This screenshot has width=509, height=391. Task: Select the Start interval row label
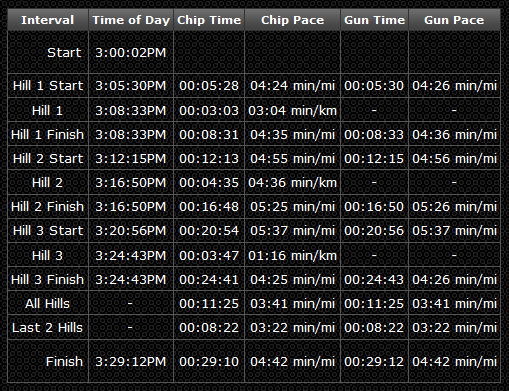tap(64, 53)
